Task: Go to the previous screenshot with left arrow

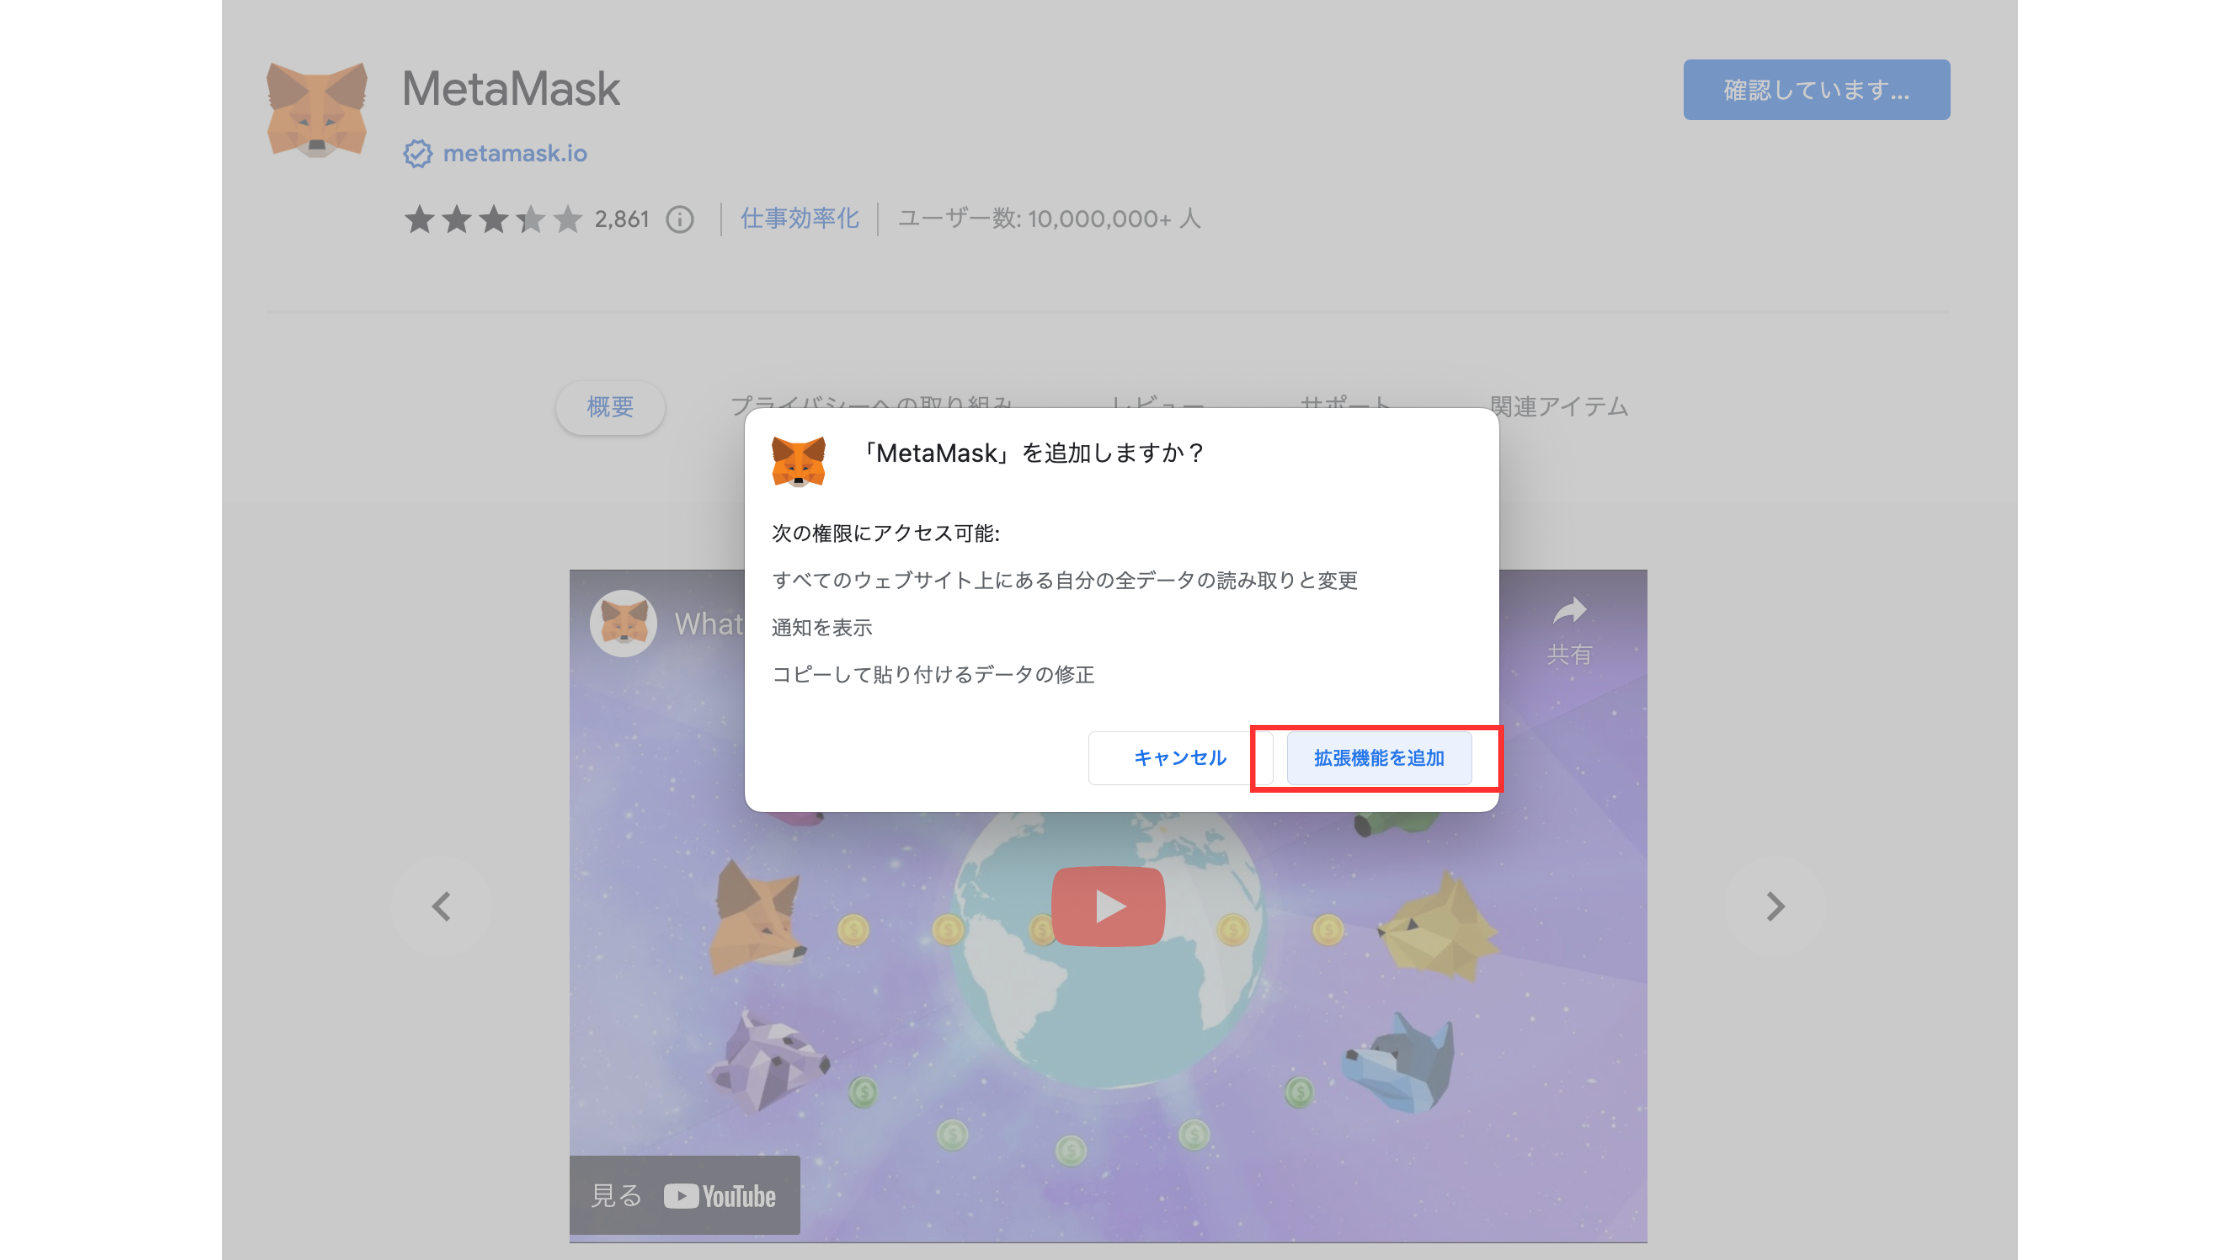Action: tap(441, 906)
